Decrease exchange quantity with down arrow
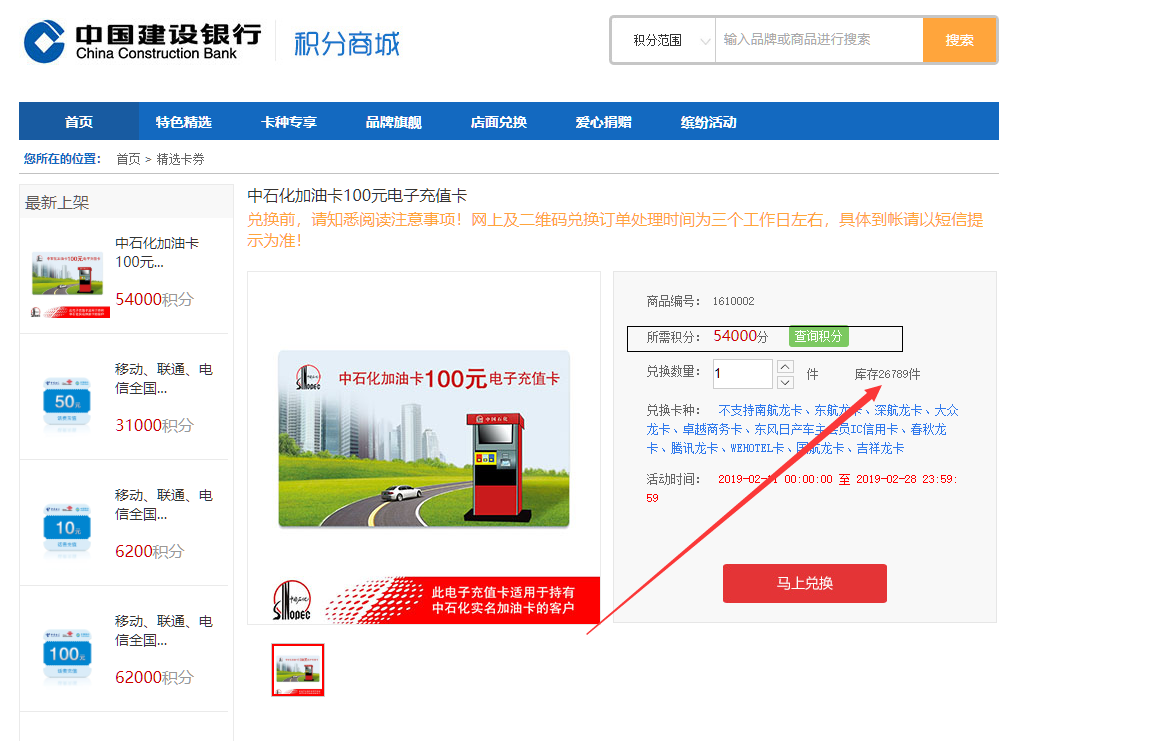 [785, 382]
